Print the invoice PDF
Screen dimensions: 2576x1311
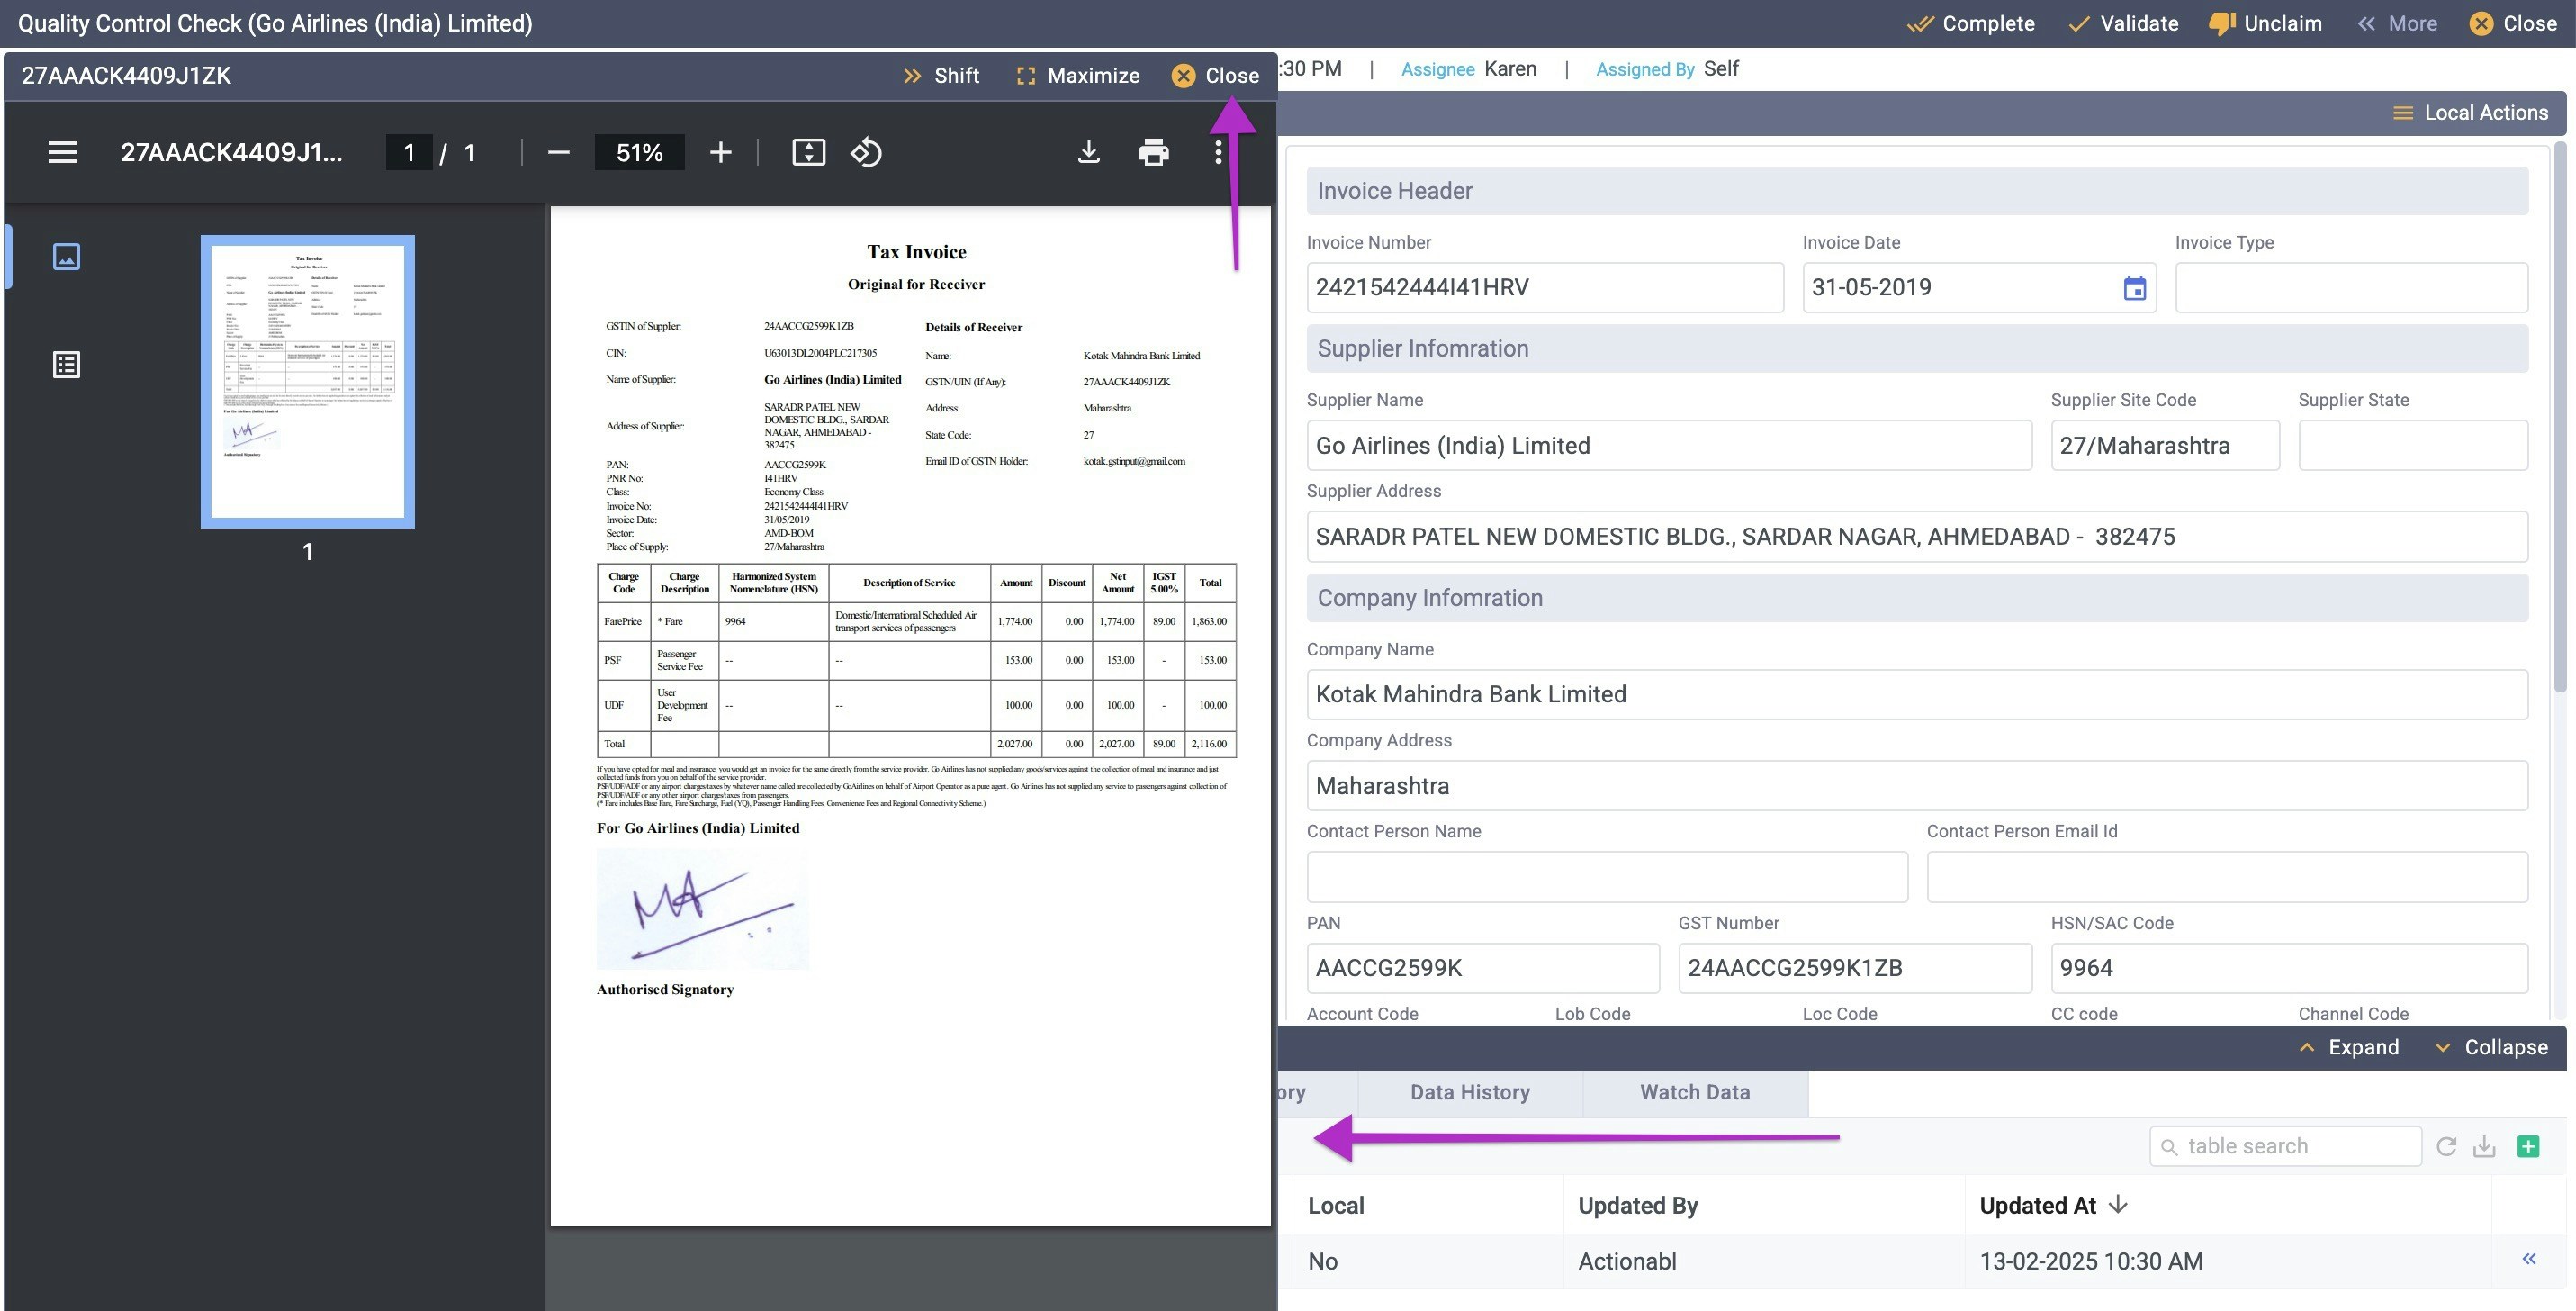(1153, 152)
